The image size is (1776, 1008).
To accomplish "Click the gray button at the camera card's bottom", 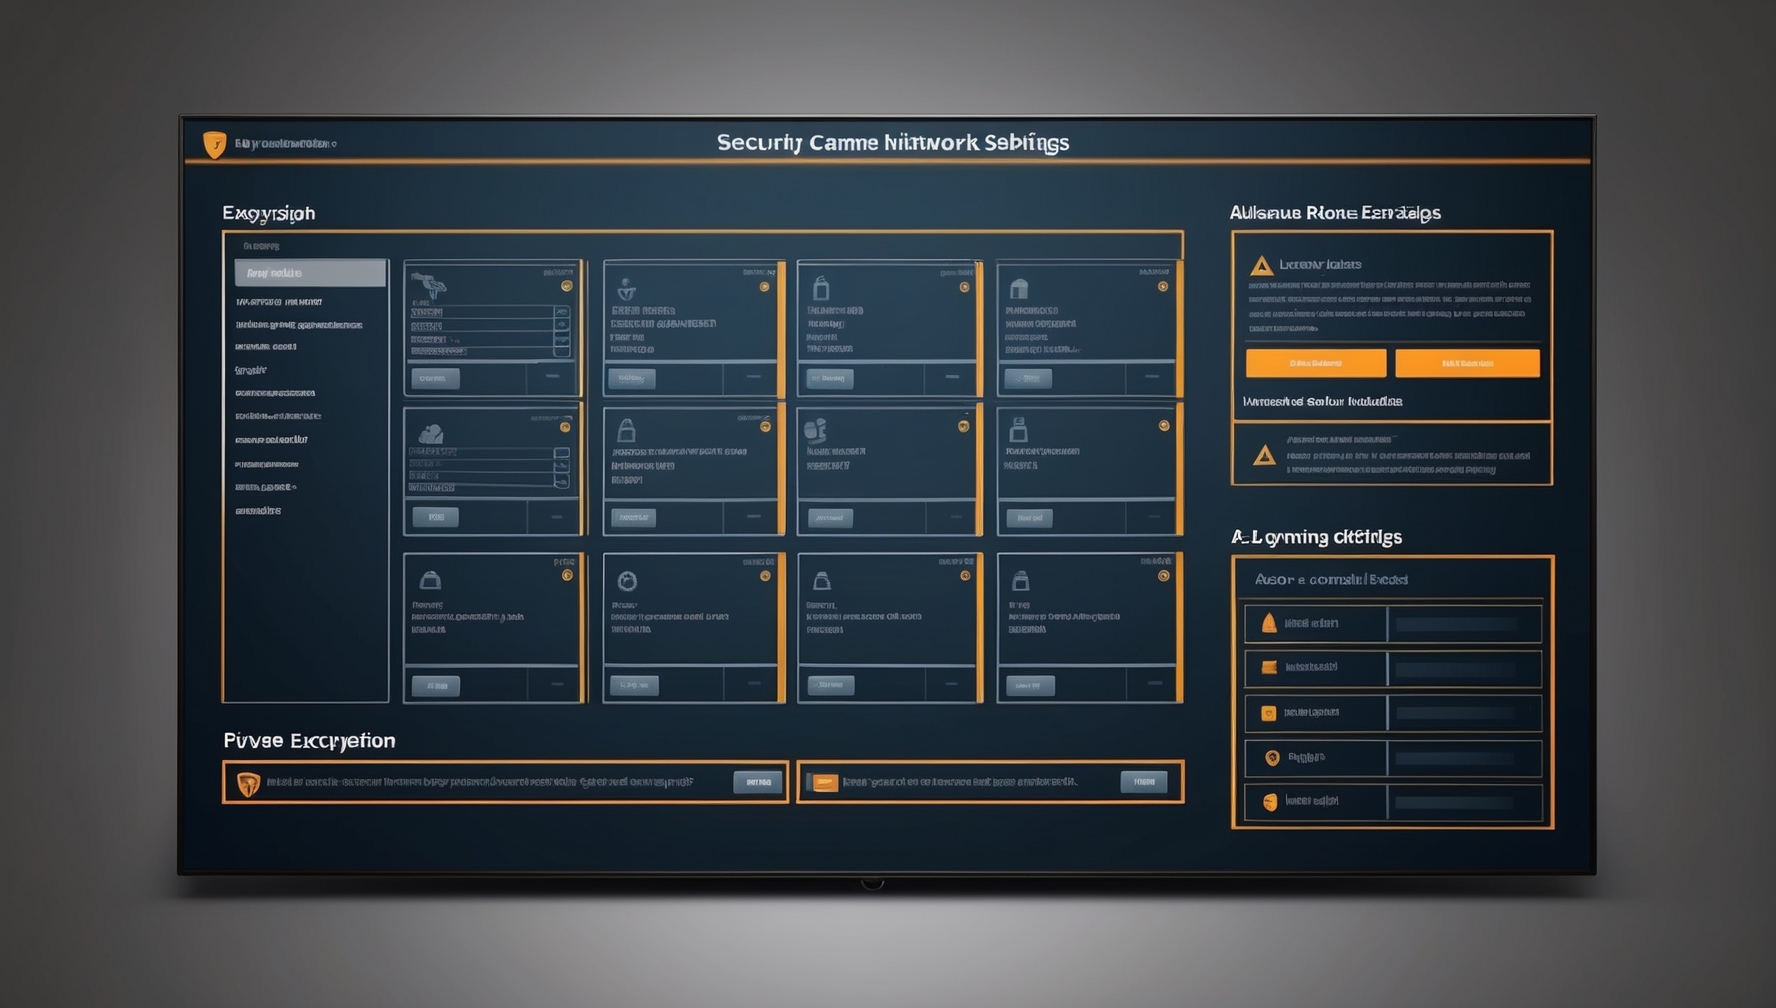I will click(x=435, y=378).
